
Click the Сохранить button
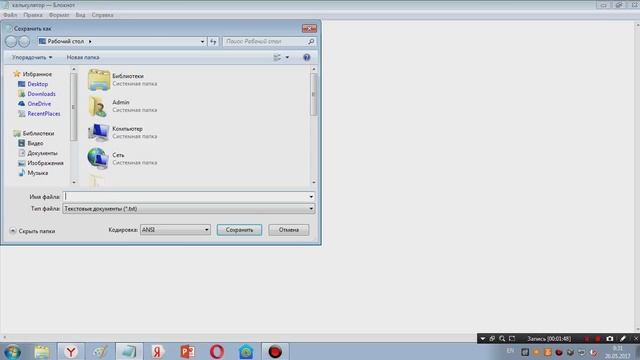coord(239,230)
